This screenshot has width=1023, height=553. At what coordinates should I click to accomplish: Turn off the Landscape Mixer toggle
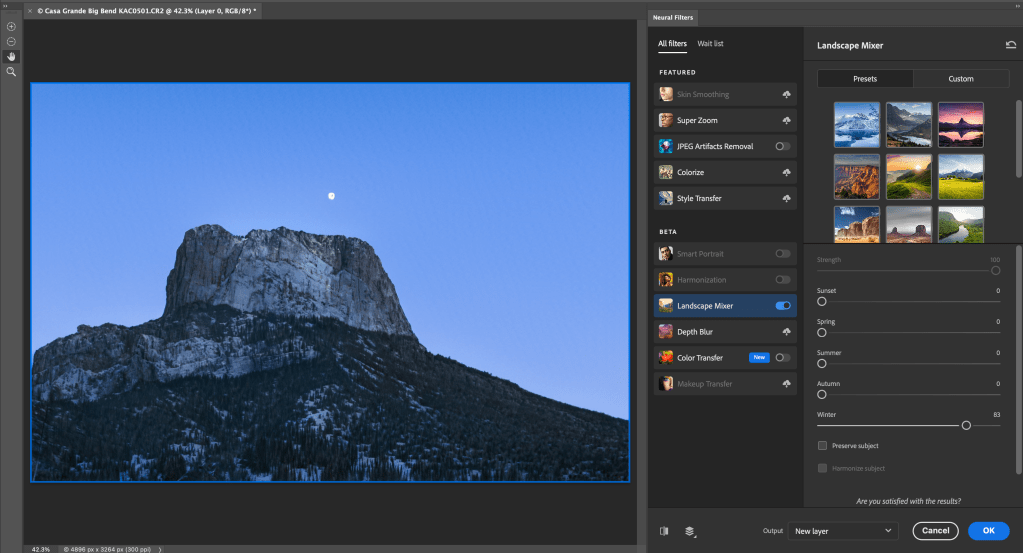click(783, 305)
